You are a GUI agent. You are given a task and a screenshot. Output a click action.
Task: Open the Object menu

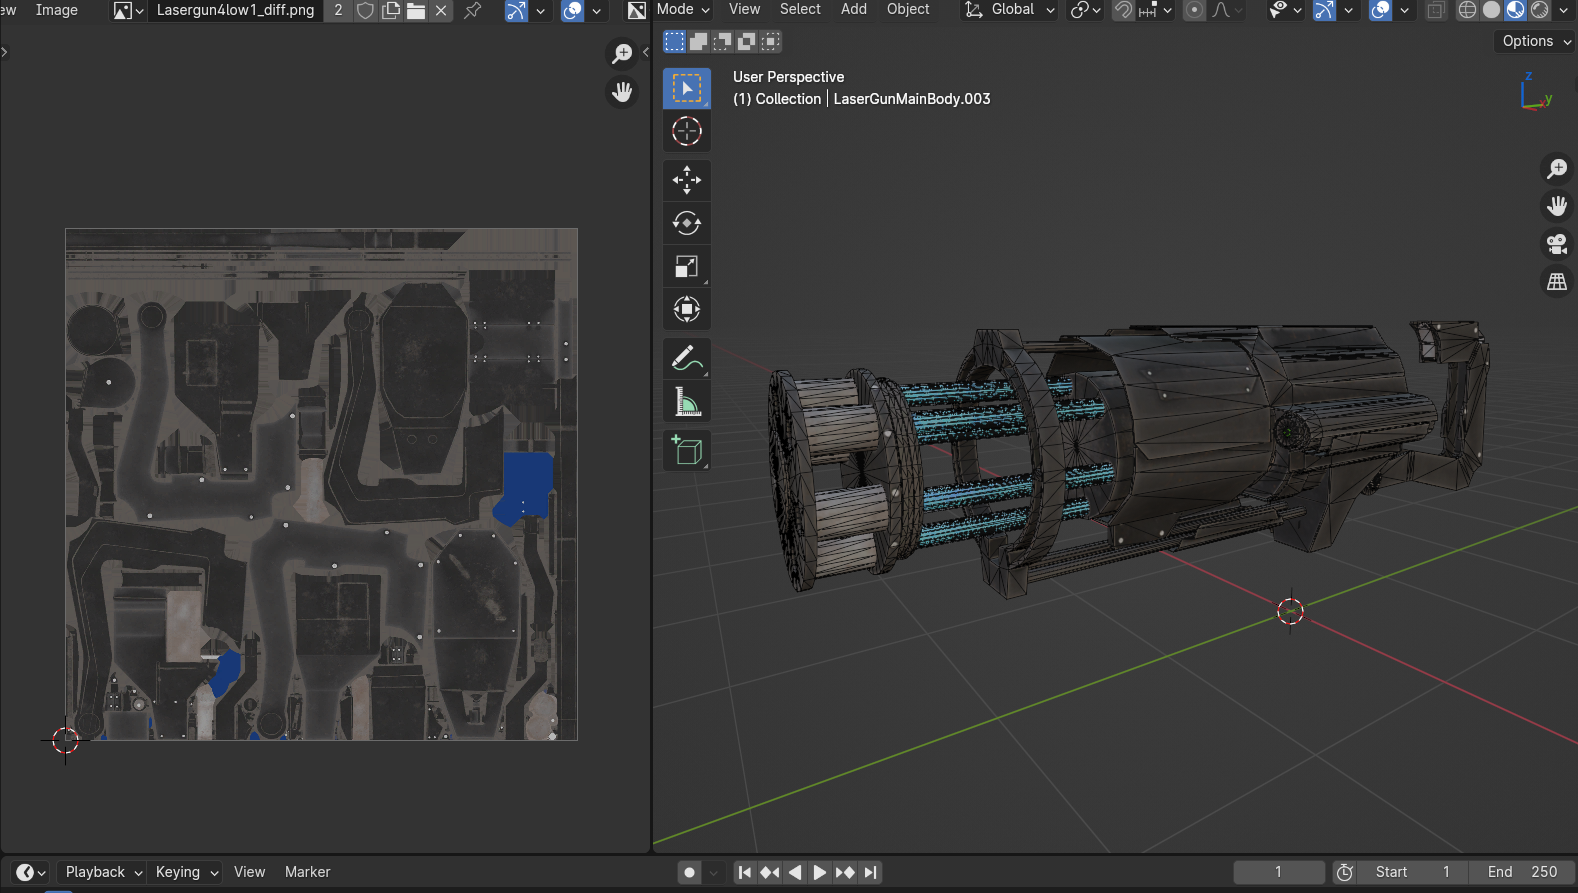[x=908, y=9]
